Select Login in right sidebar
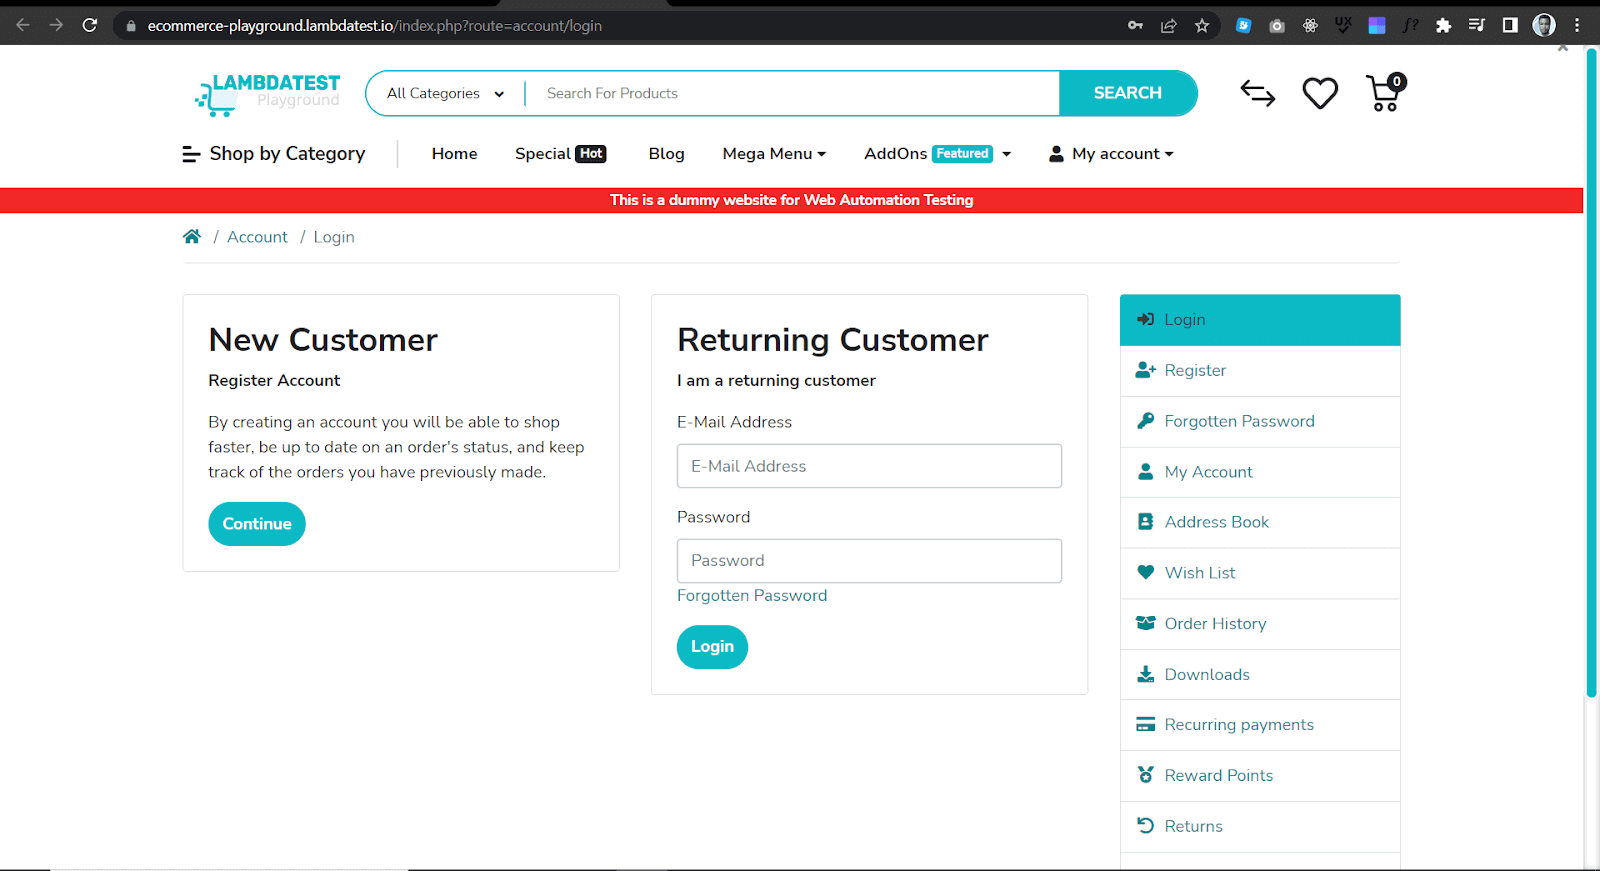Viewport: 1600px width, 871px height. [1260, 320]
